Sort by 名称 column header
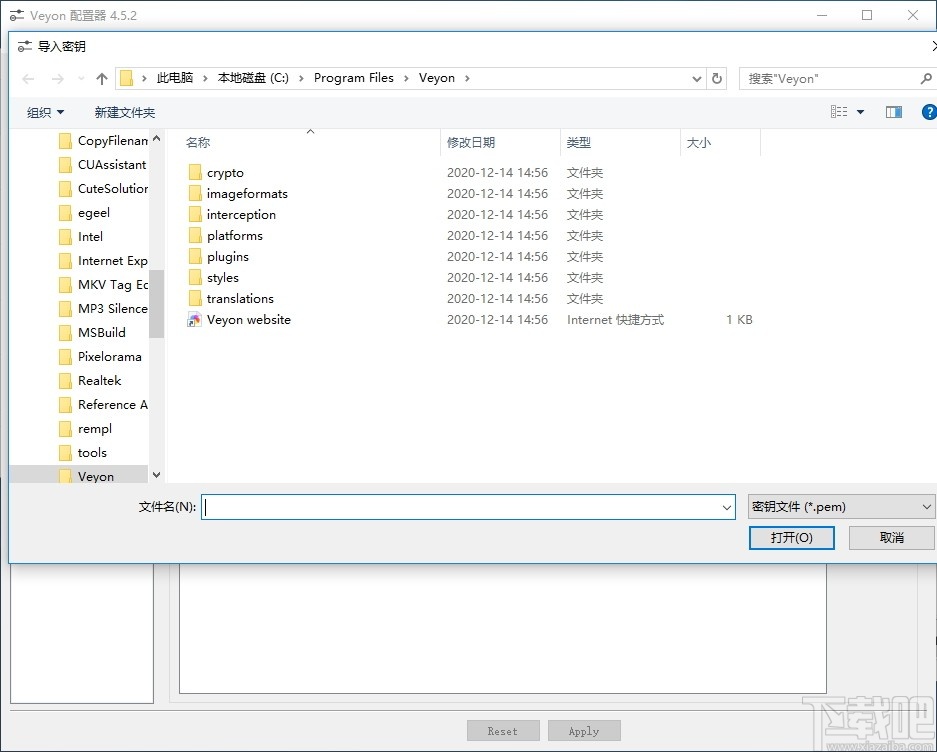 tap(198, 142)
